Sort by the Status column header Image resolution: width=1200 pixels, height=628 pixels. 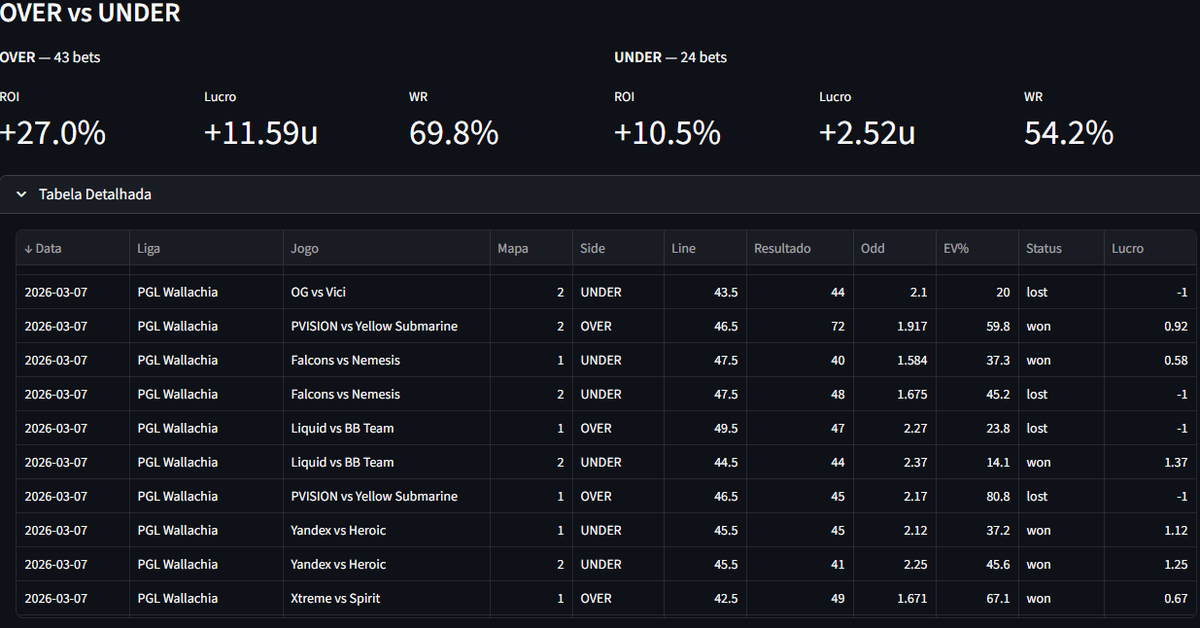(1062, 248)
